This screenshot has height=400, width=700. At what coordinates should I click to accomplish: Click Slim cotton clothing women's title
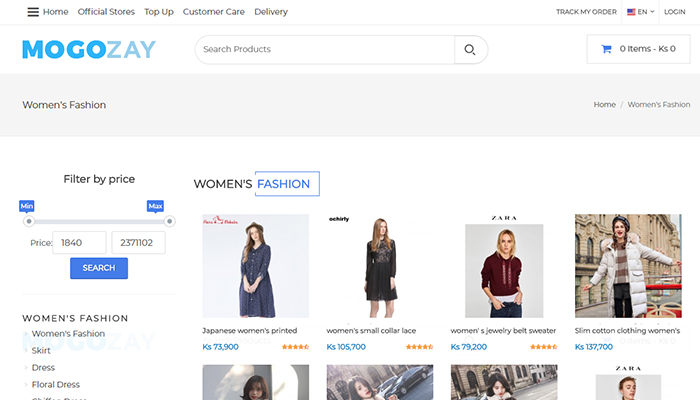click(627, 331)
